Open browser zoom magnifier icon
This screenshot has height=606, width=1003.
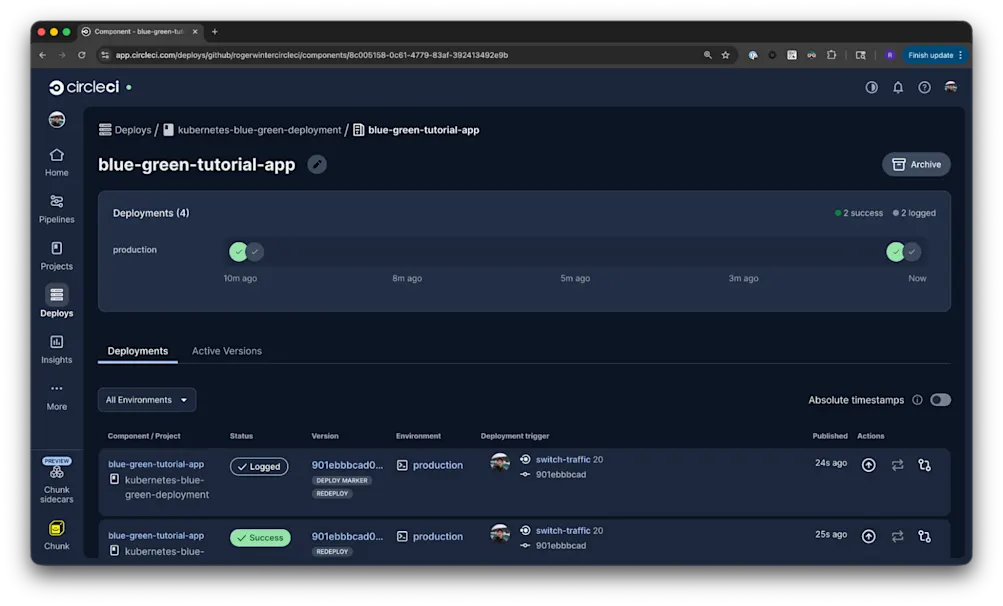[707, 55]
